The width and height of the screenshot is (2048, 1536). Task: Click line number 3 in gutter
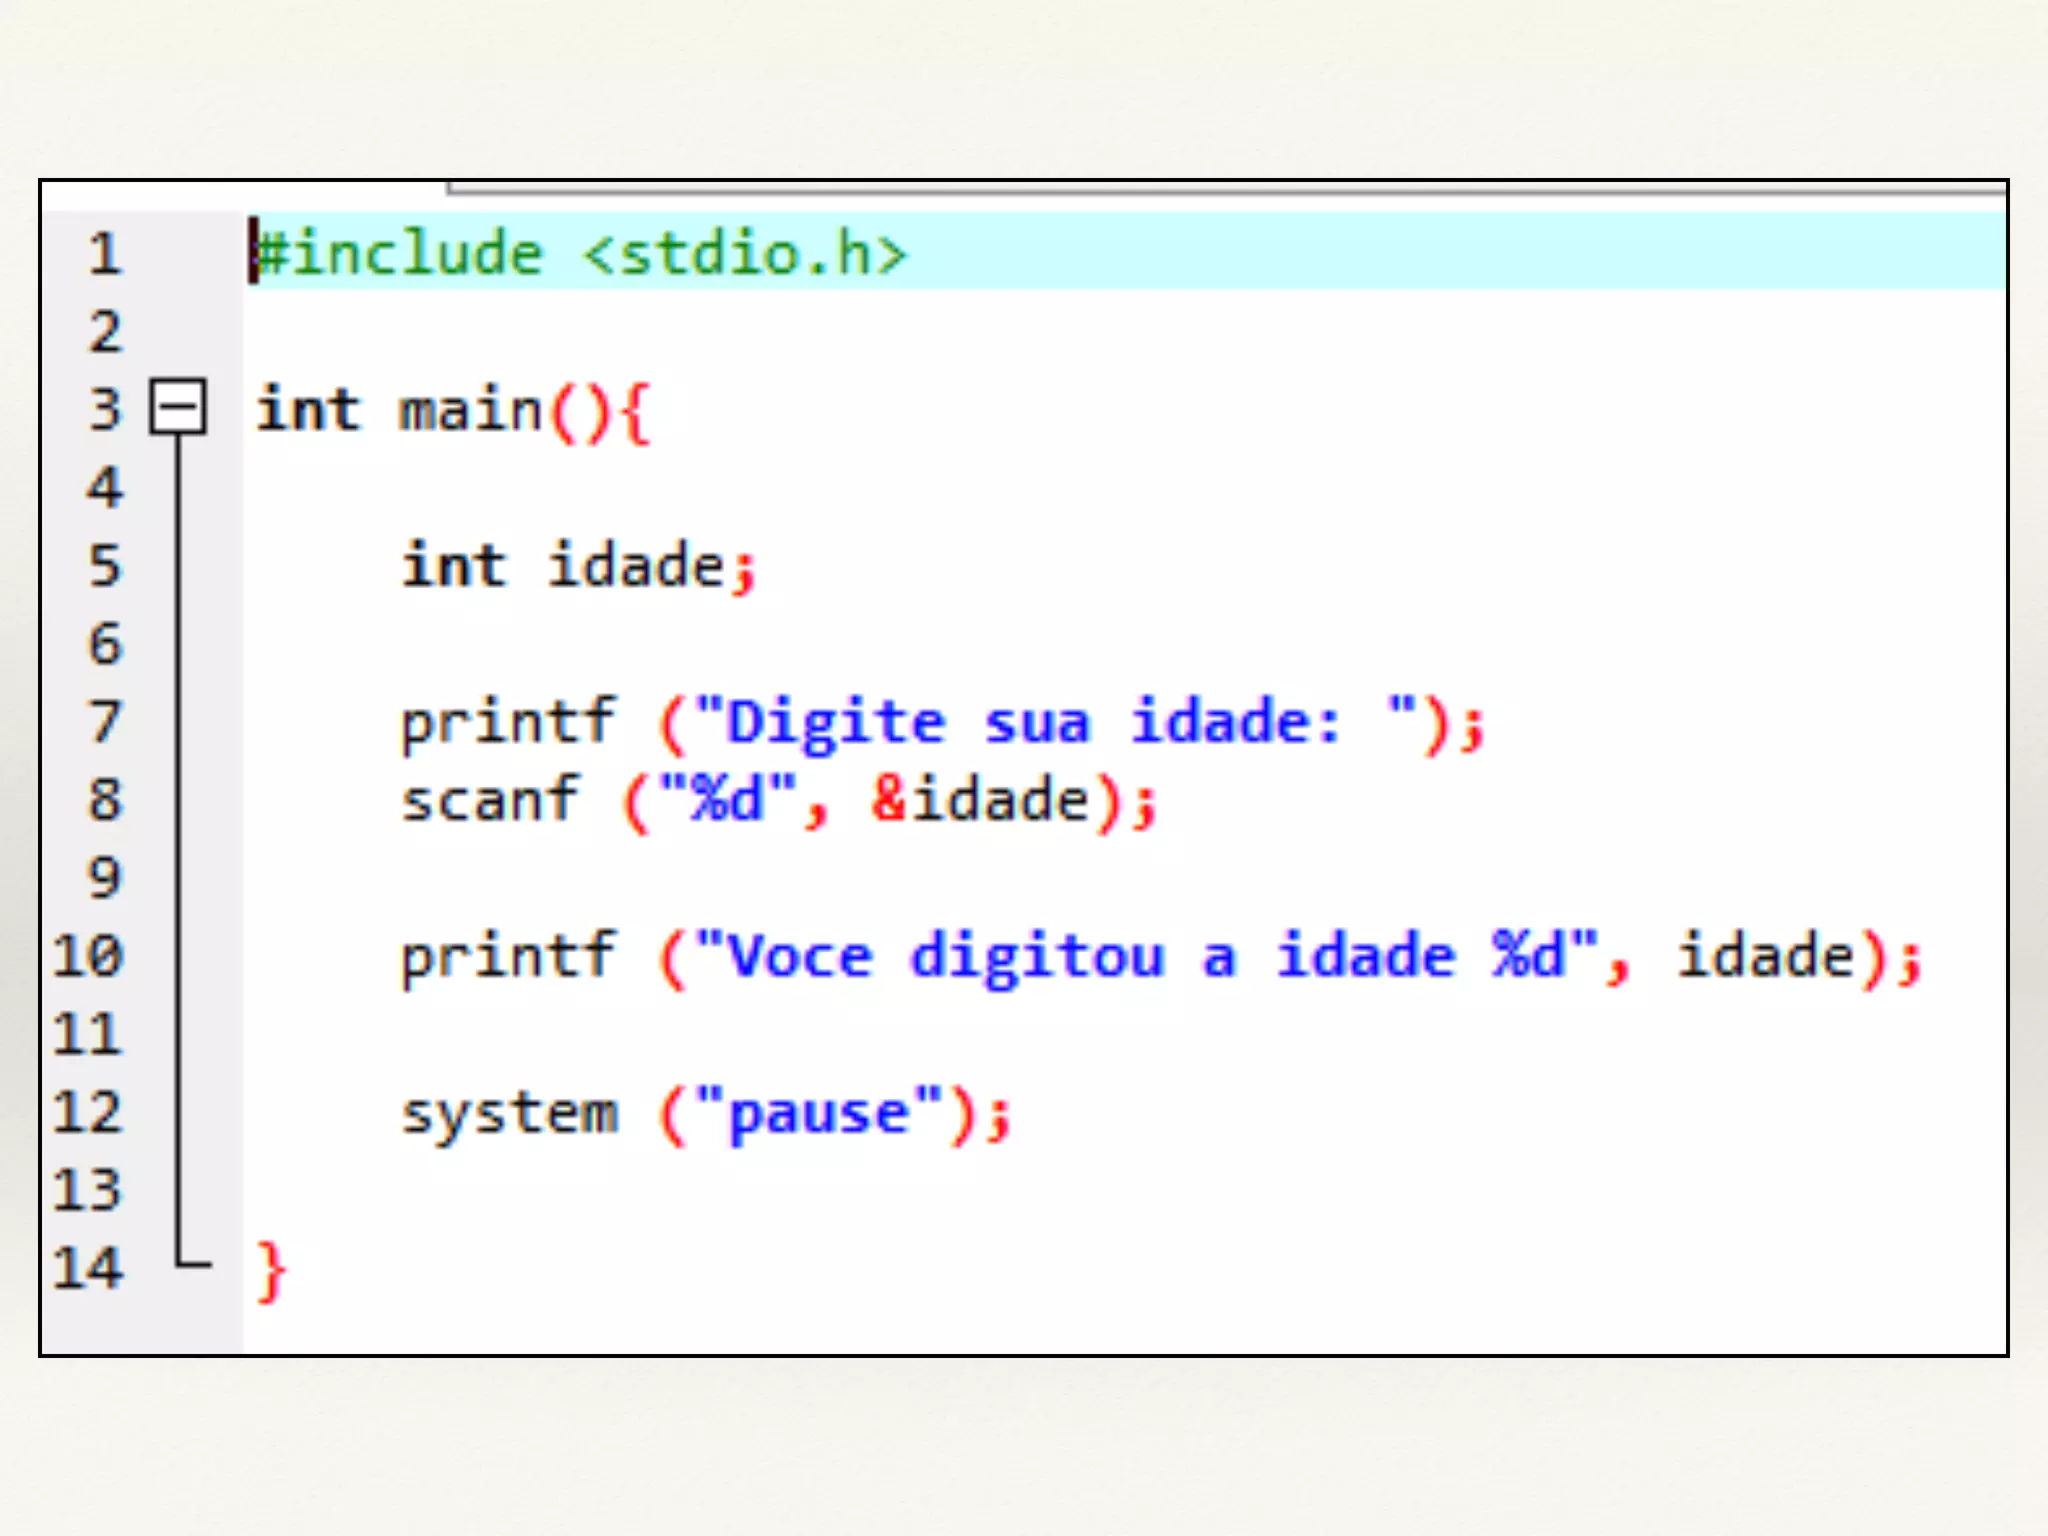click(104, 410)
